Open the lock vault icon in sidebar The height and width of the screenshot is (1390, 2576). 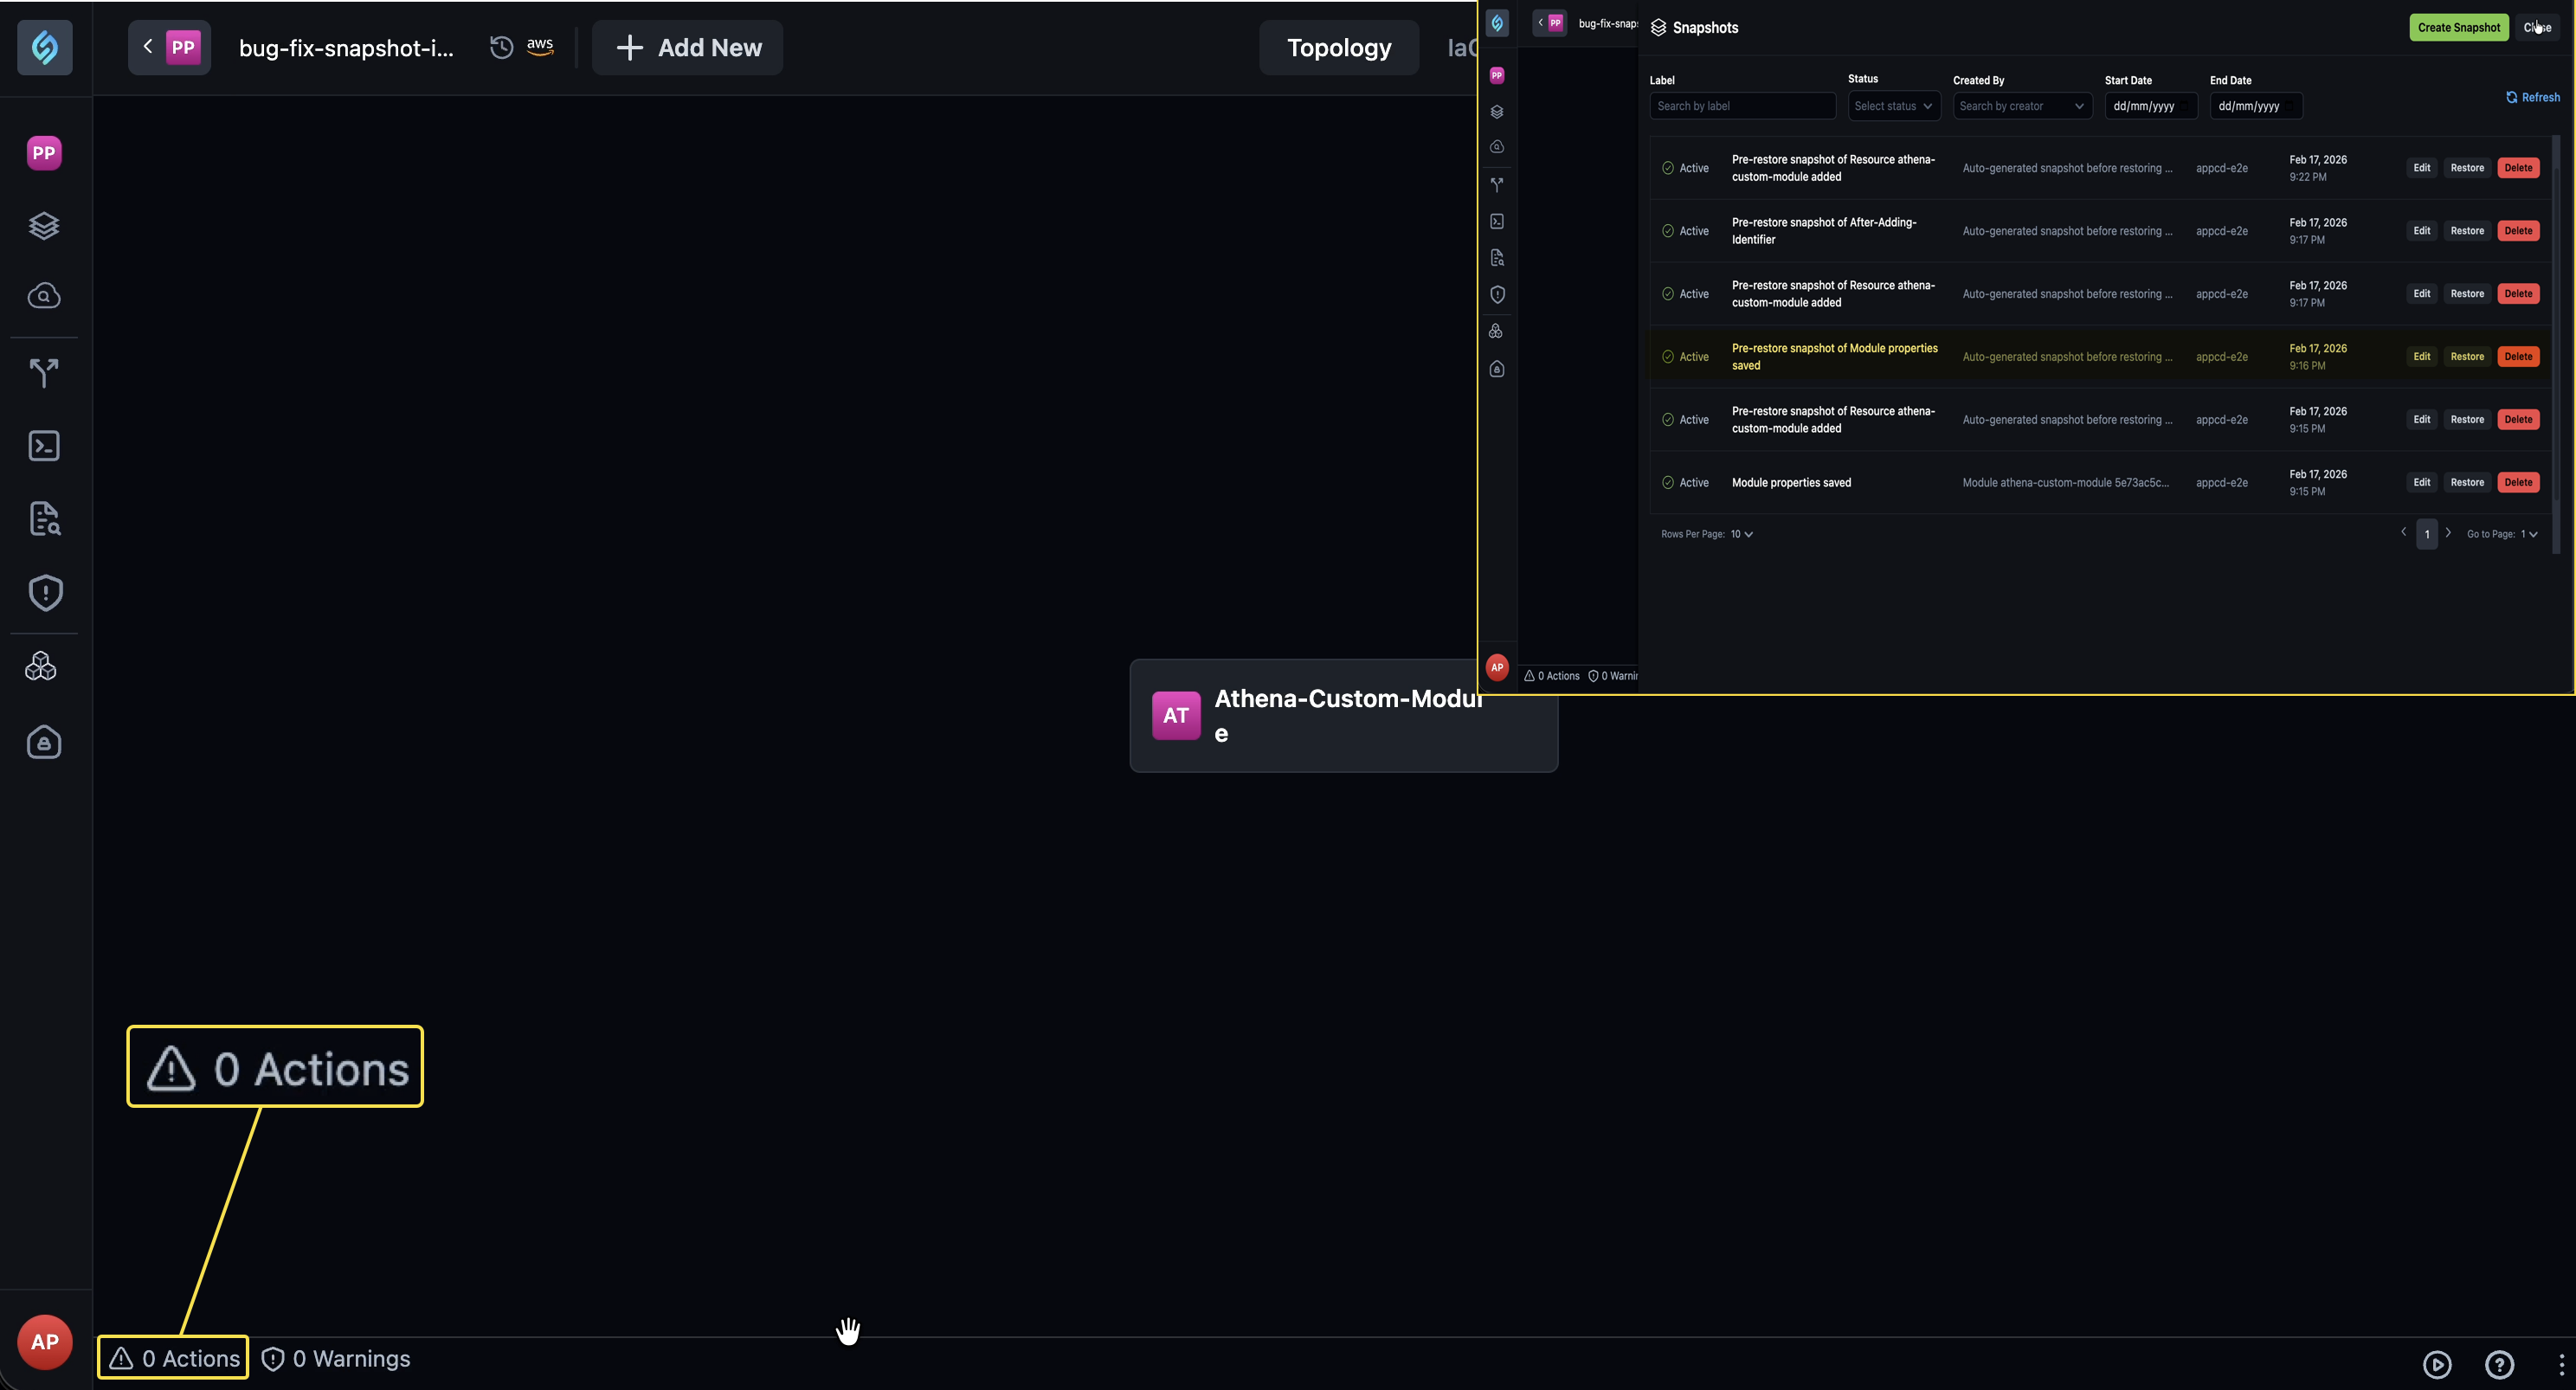(x=44, y=742)
